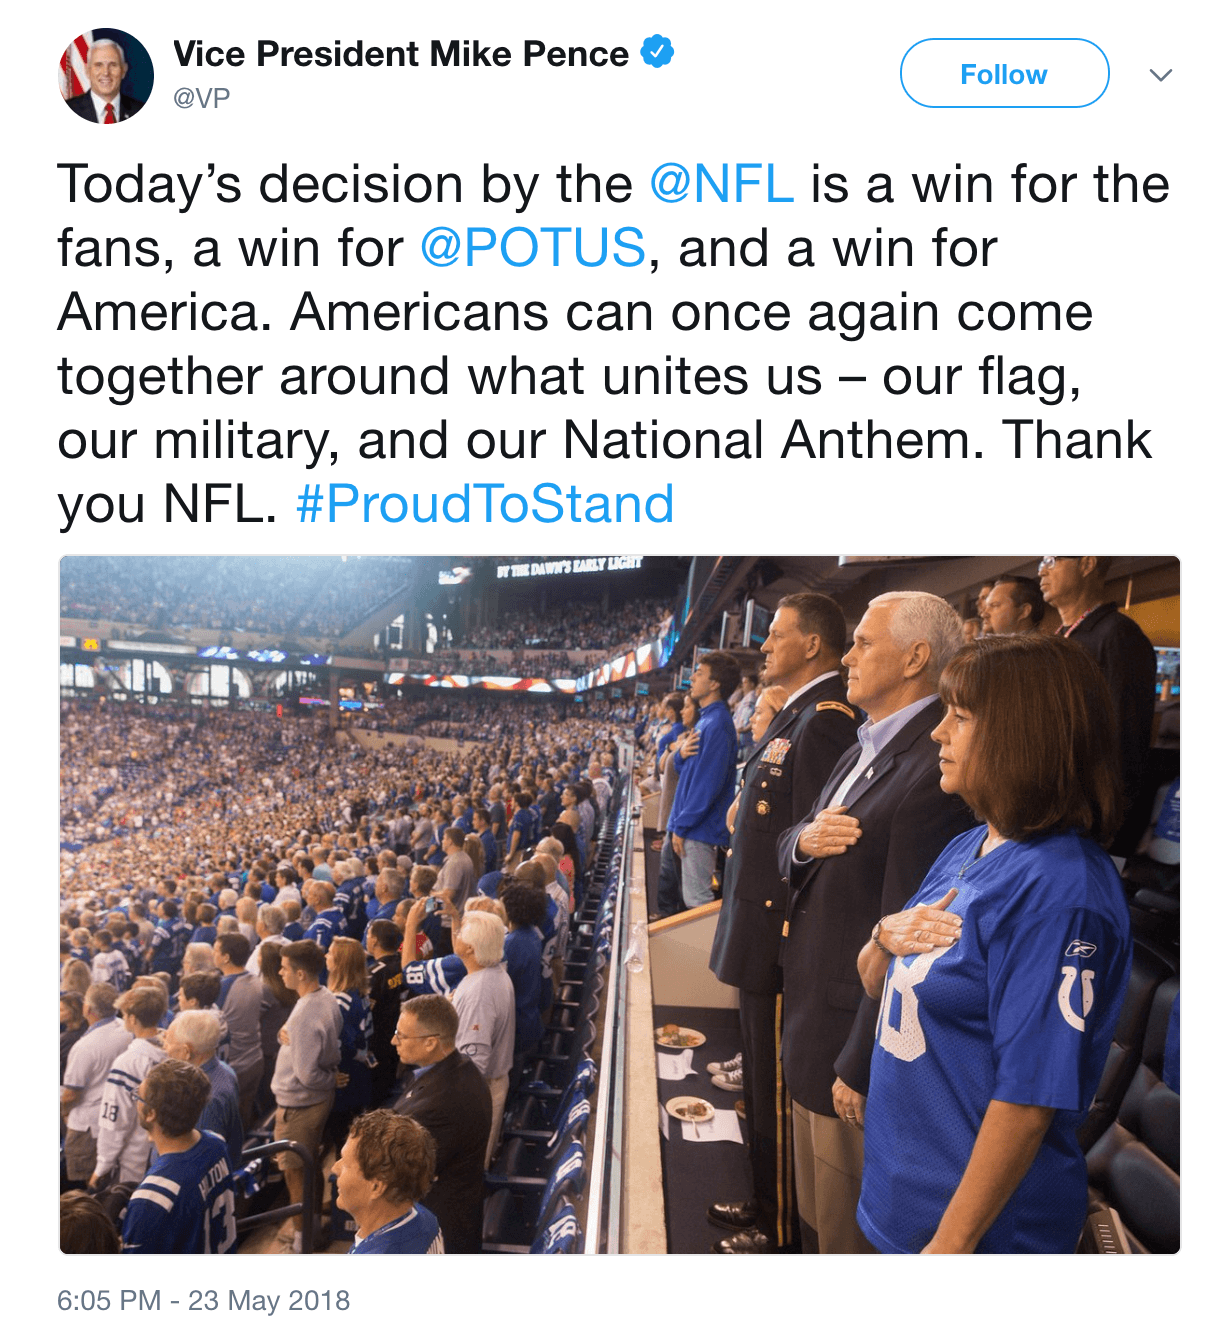1232x1334 pixels.
Task: Open the #ProudToStand hashtag
Action: coord(485,504)
